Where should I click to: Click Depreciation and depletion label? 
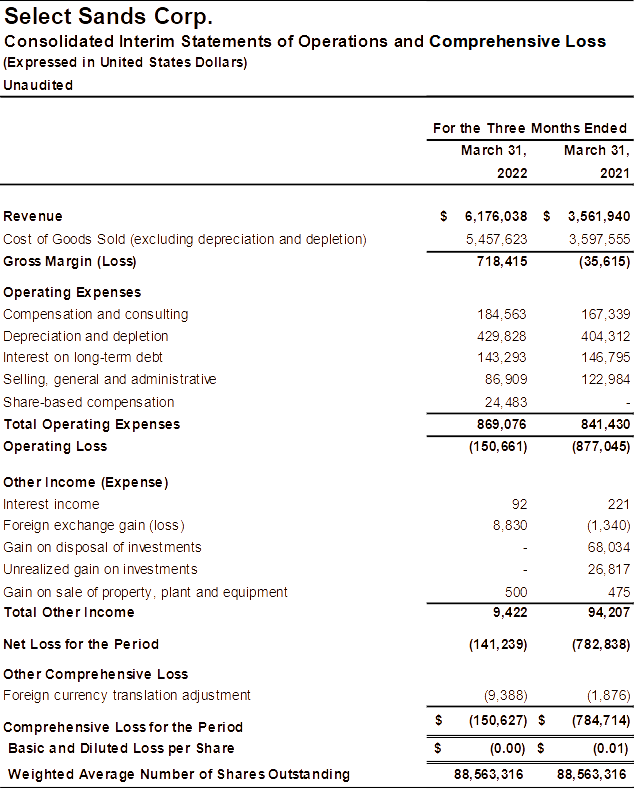[86, 336]
